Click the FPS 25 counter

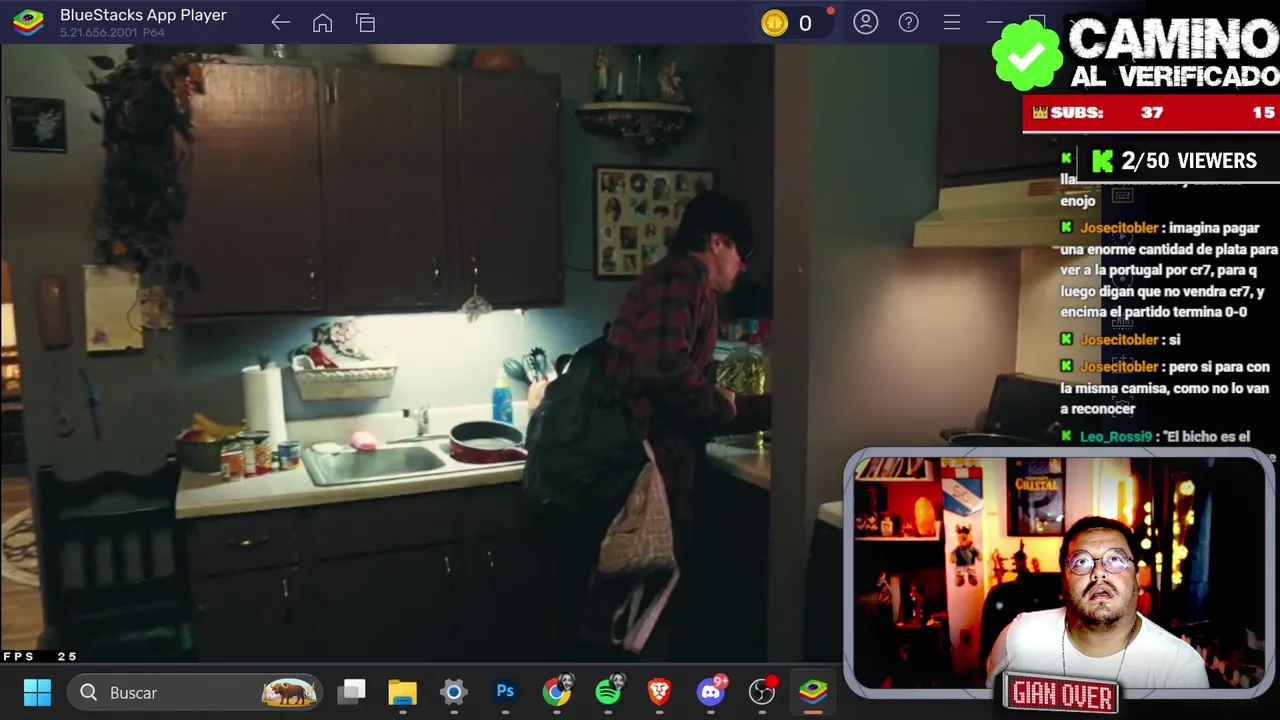coord(40,657)
